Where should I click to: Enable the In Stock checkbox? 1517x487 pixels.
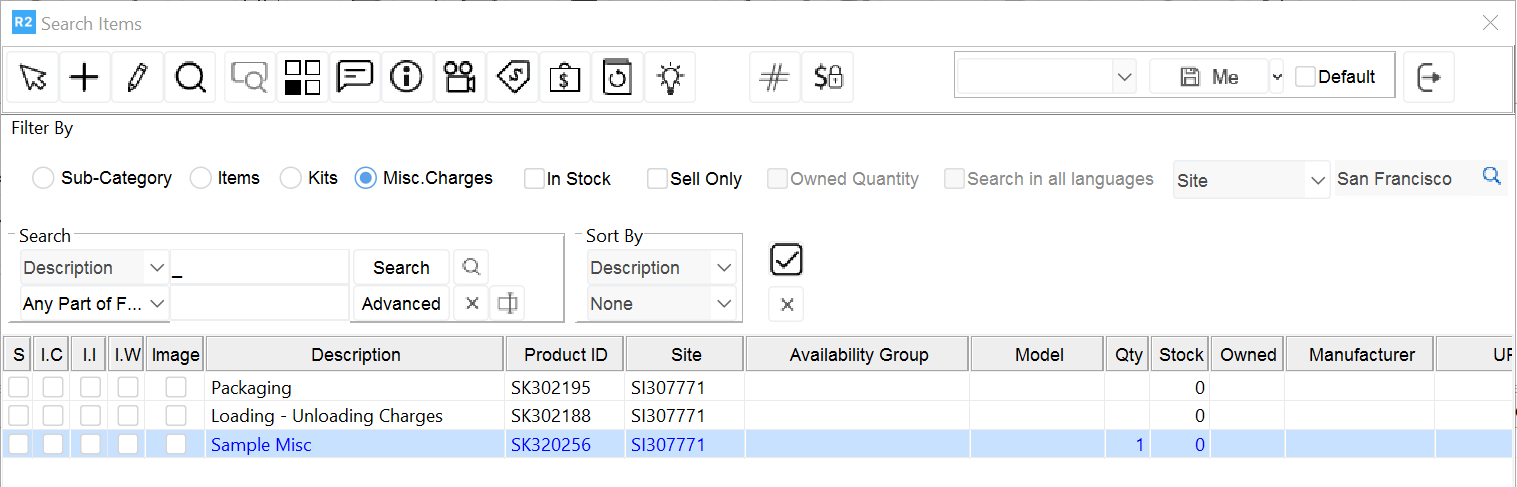pyautogui.click(x=535, y=179)
